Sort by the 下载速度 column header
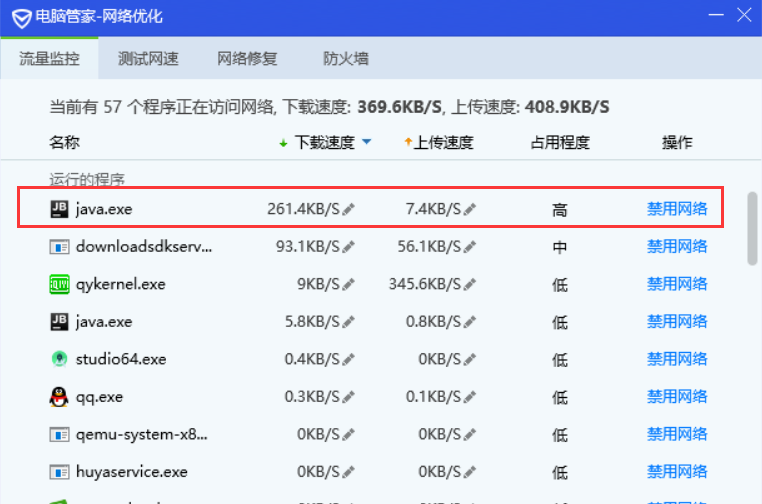 [x=325, y=142]
